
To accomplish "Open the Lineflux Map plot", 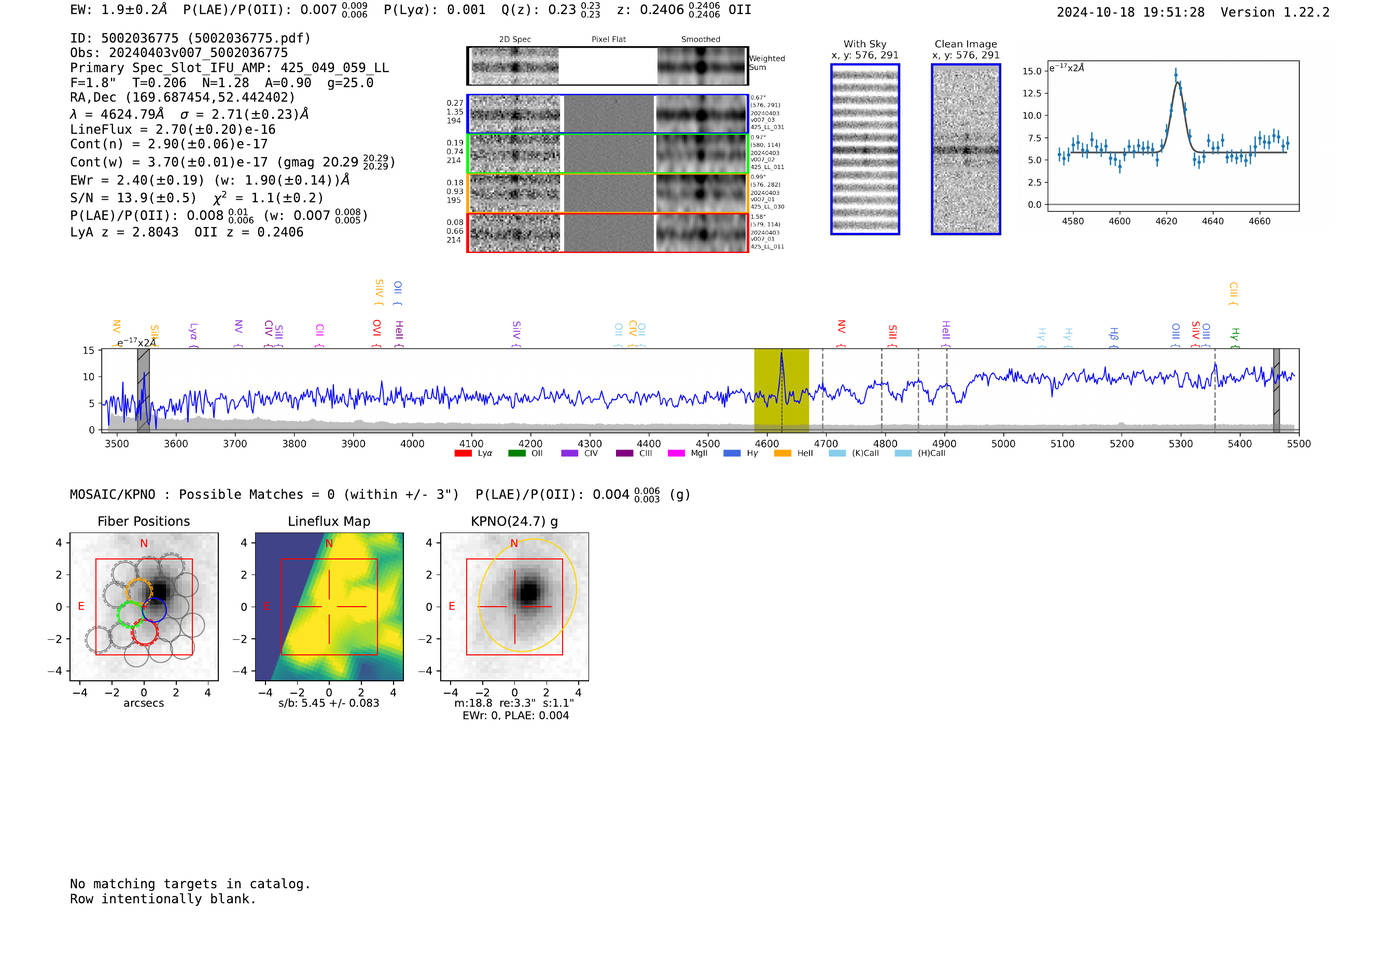I will click(329, 607).
